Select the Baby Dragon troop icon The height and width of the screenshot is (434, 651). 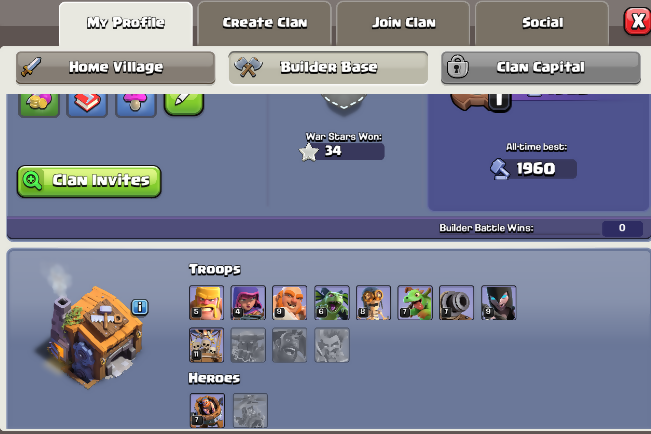coord(415,302)
